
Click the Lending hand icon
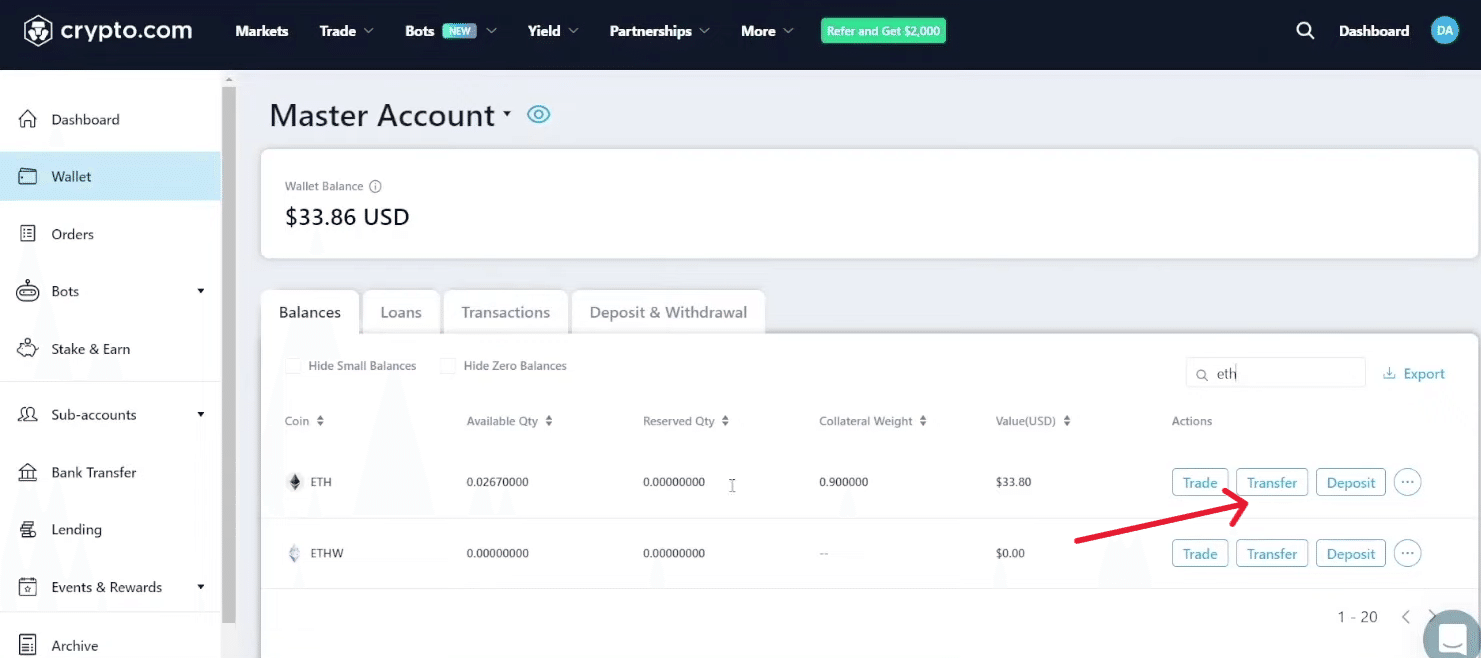[28, 529]
